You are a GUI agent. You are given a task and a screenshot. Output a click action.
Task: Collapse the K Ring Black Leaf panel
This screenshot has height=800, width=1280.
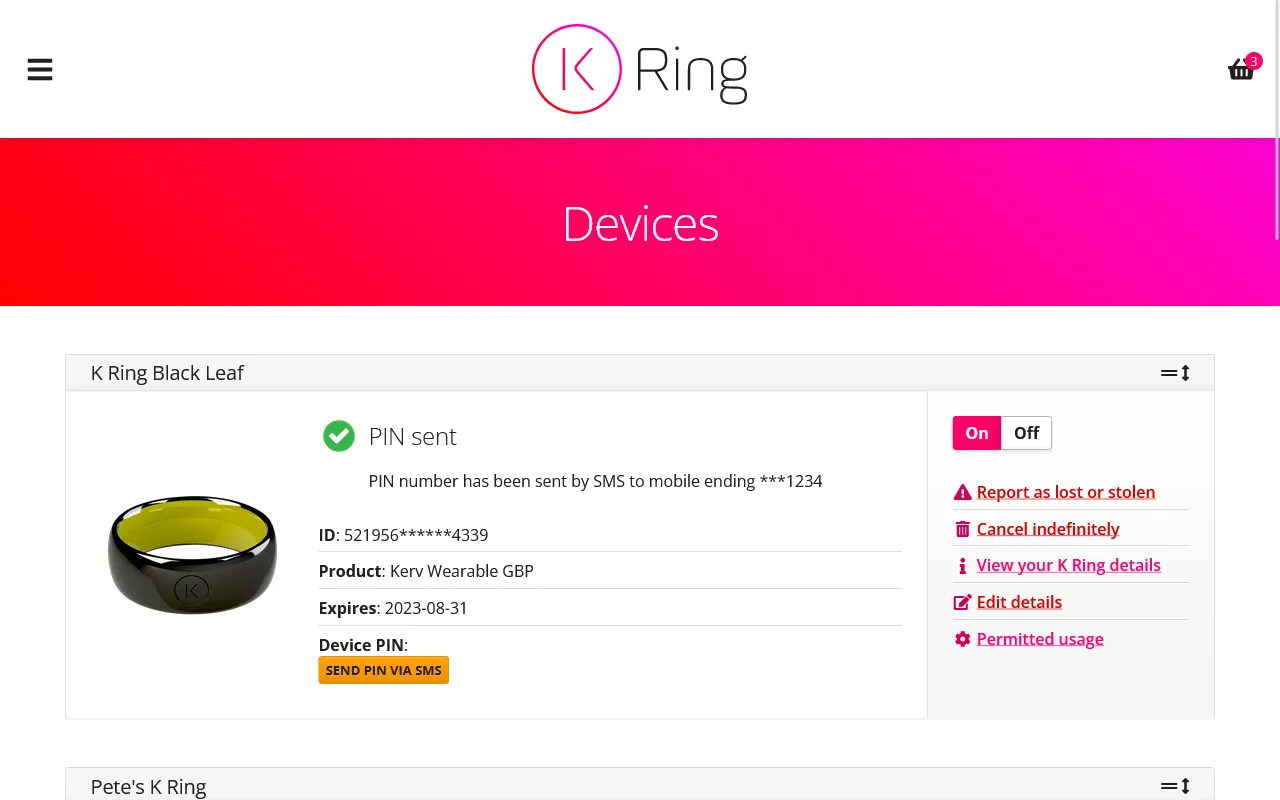tap(1175, 373)
